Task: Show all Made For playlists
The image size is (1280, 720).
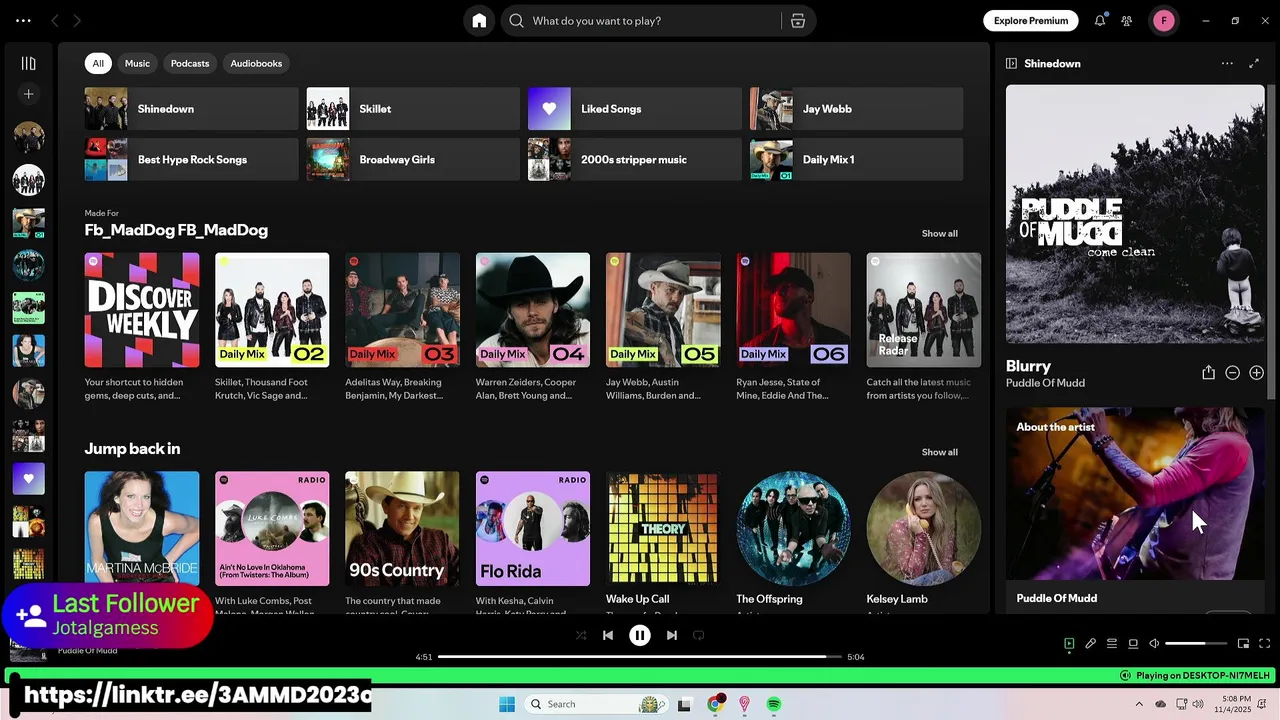Action: [939, 233]
